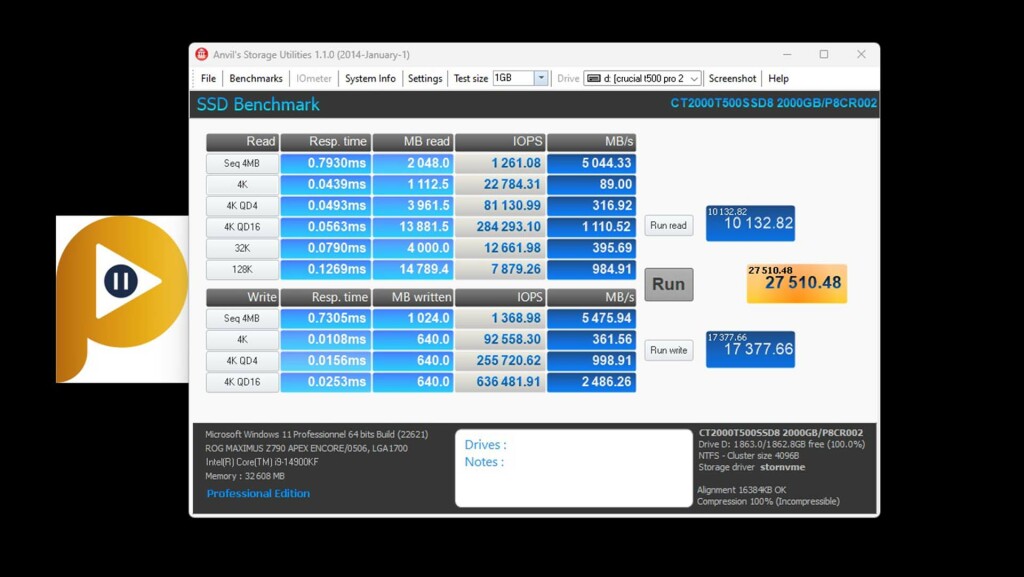
Task: Click in the Drives and Notes text area
Action: (x=573, y=468)
